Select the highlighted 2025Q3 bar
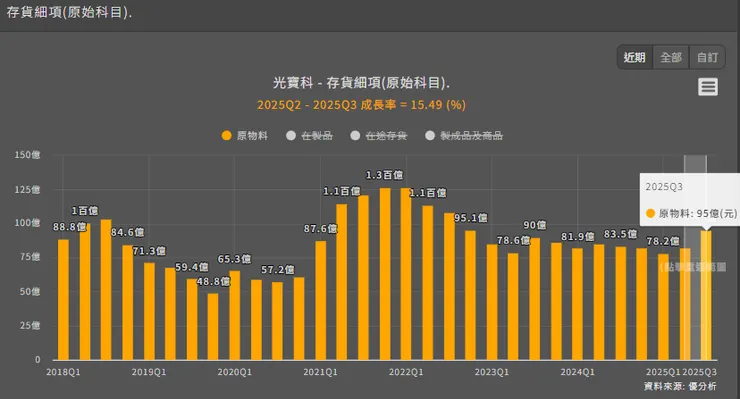The height and width of the screenshot is (399, 740). [x=706, y=295]
